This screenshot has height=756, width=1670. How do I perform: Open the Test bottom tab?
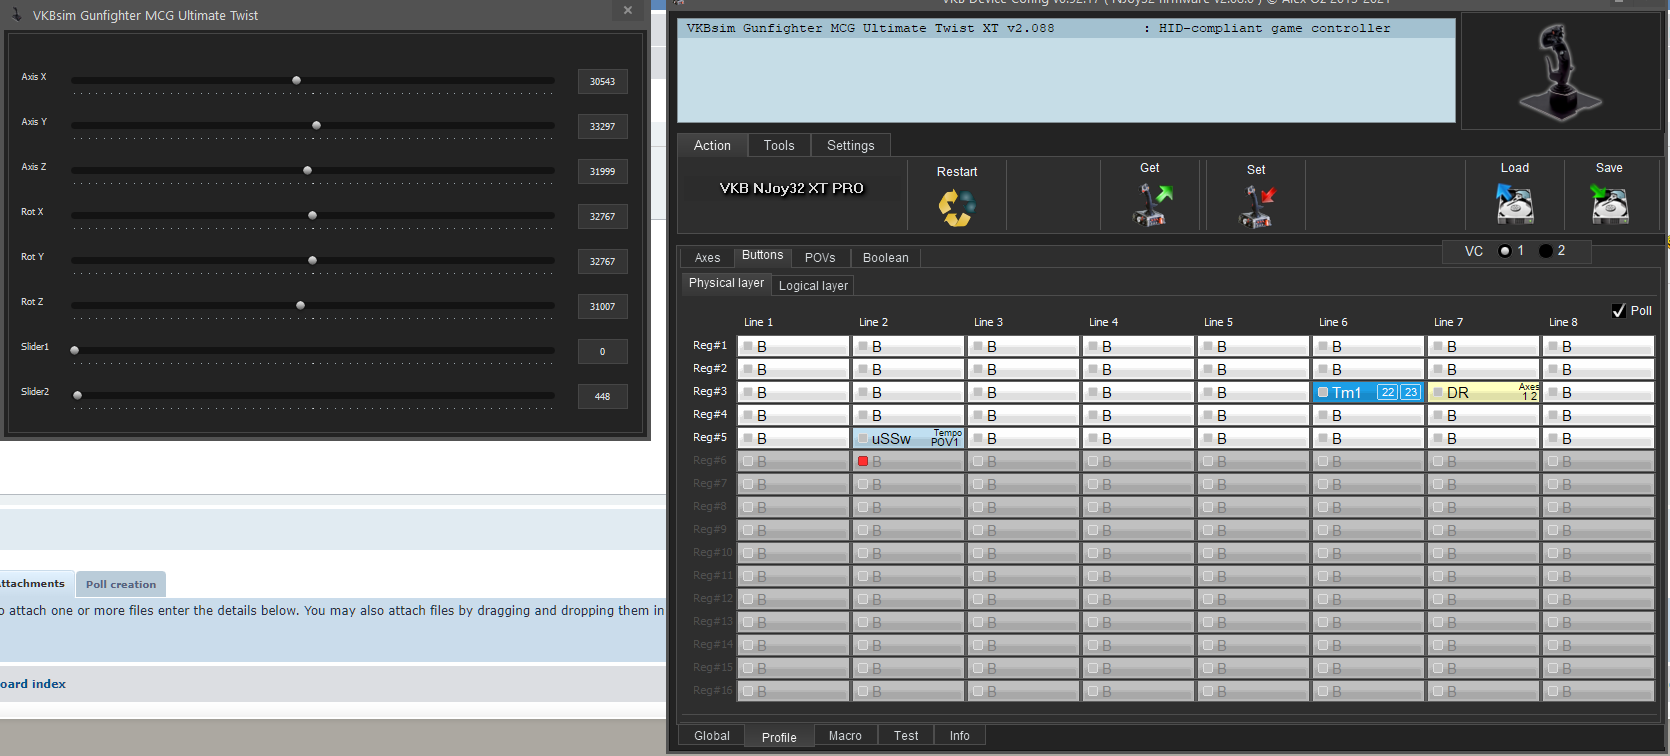coord(906,736)
